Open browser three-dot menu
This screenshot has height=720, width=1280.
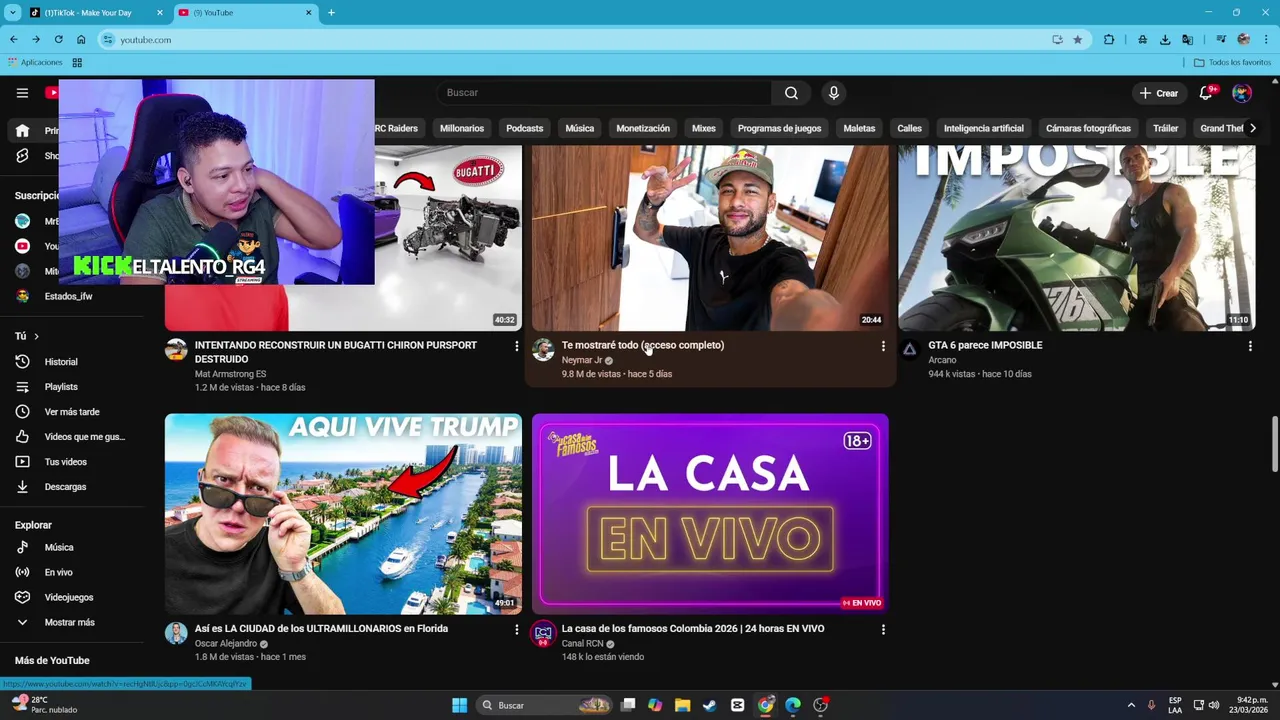coord(1266,40)
